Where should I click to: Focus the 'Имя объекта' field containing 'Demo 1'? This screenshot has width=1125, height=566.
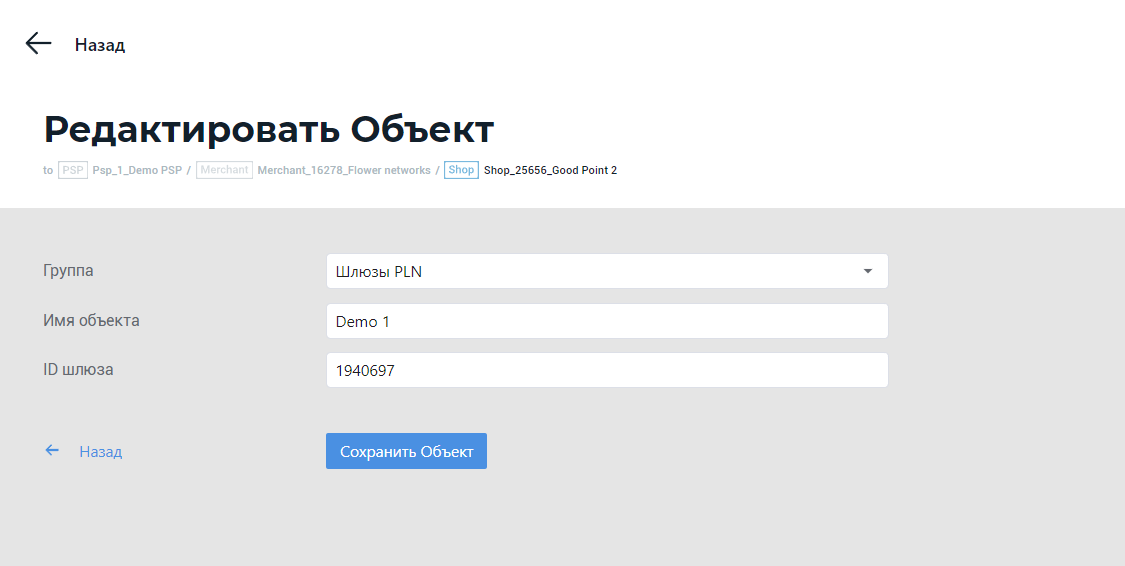(x=607, y=321)
